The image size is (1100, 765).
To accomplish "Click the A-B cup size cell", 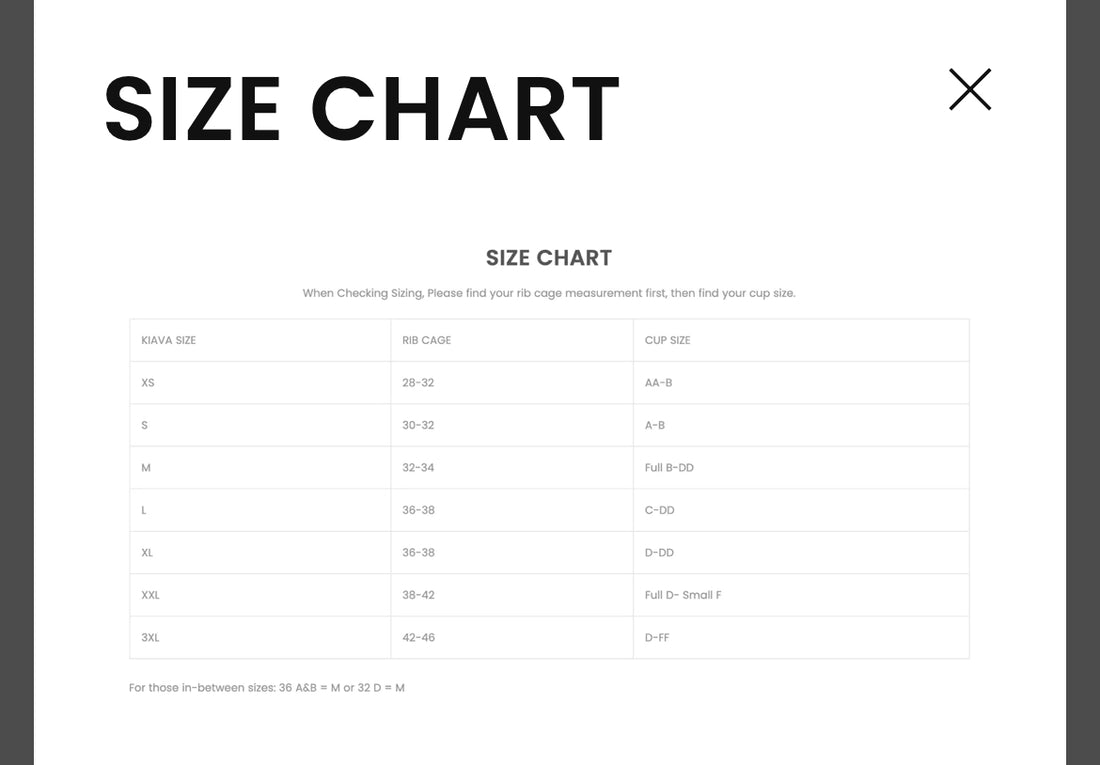I will (x=655, y=425).
